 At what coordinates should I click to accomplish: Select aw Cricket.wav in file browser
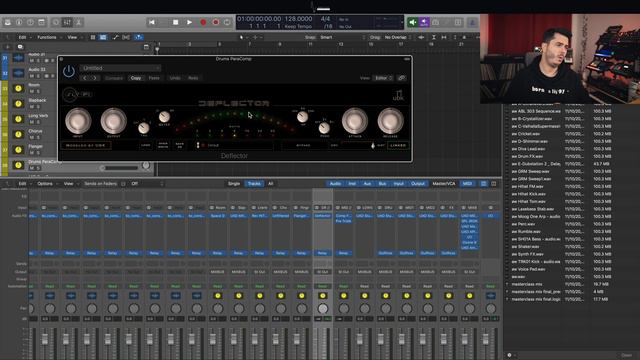526,134
